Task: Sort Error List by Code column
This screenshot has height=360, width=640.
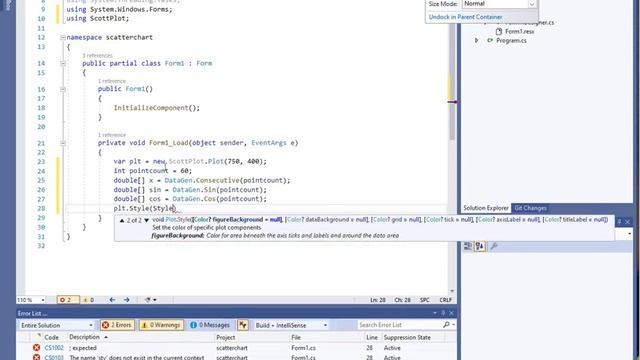Action: point(51,337)
